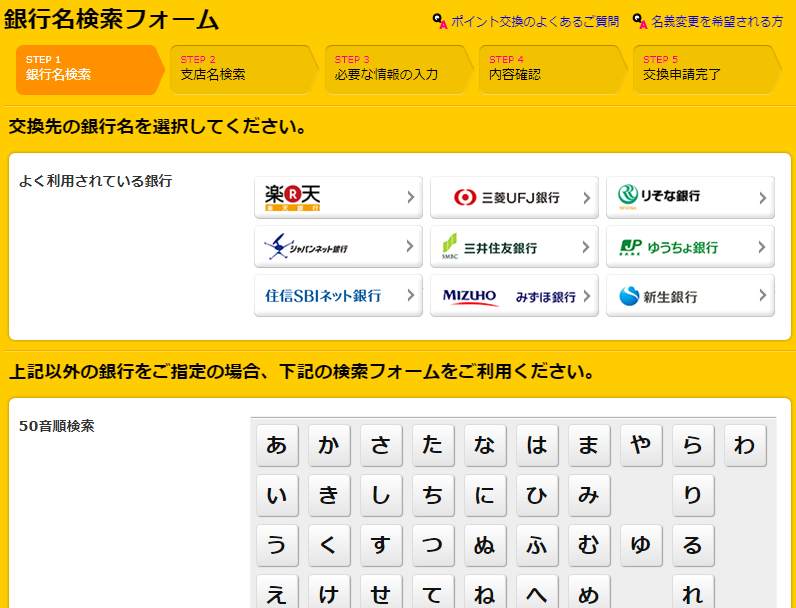The image size is (796, 608).
Task: Choose 三井住友銀行 bank button
Action: coord(514,246)
